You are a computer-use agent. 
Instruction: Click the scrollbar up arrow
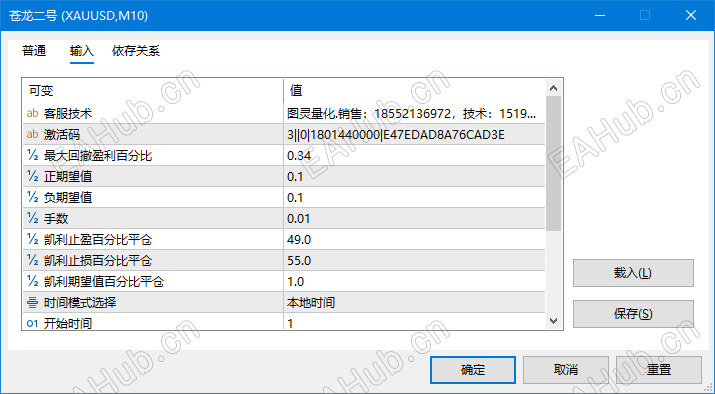point(554,88)
